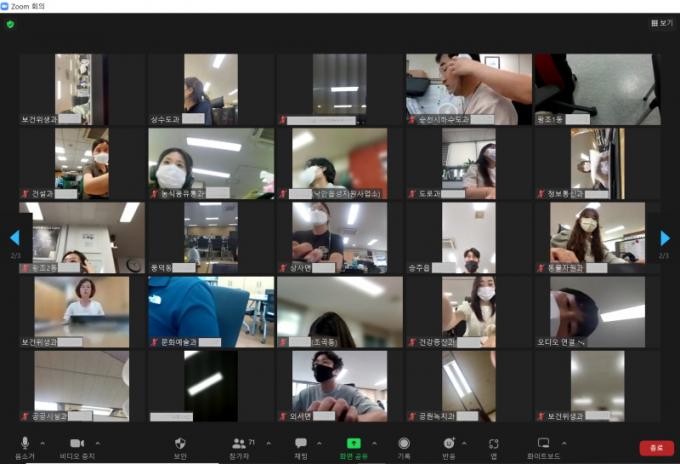
Task: Open the Security shield options
Action: 180,444
